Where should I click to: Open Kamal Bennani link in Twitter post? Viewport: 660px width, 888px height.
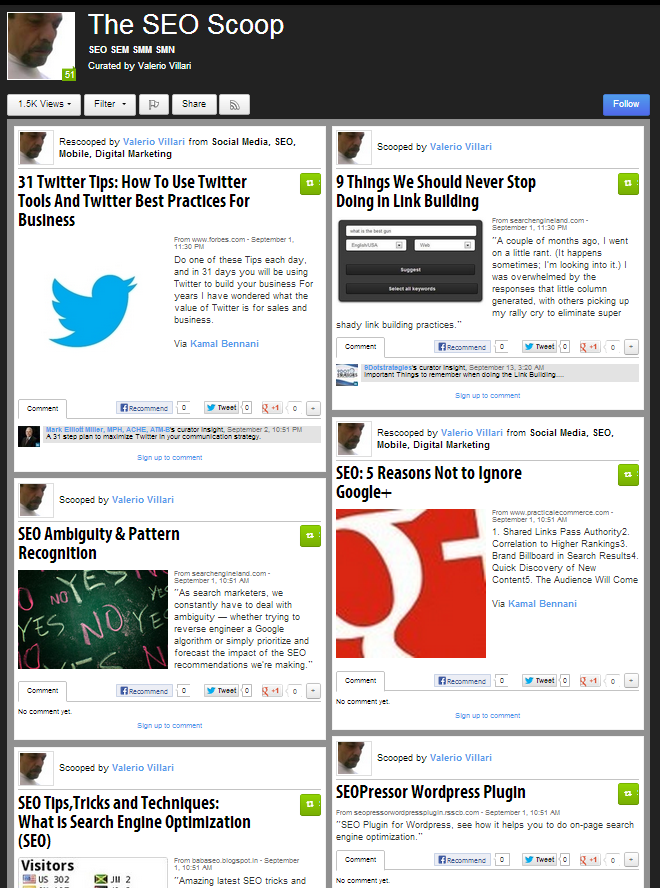(224, 344)
